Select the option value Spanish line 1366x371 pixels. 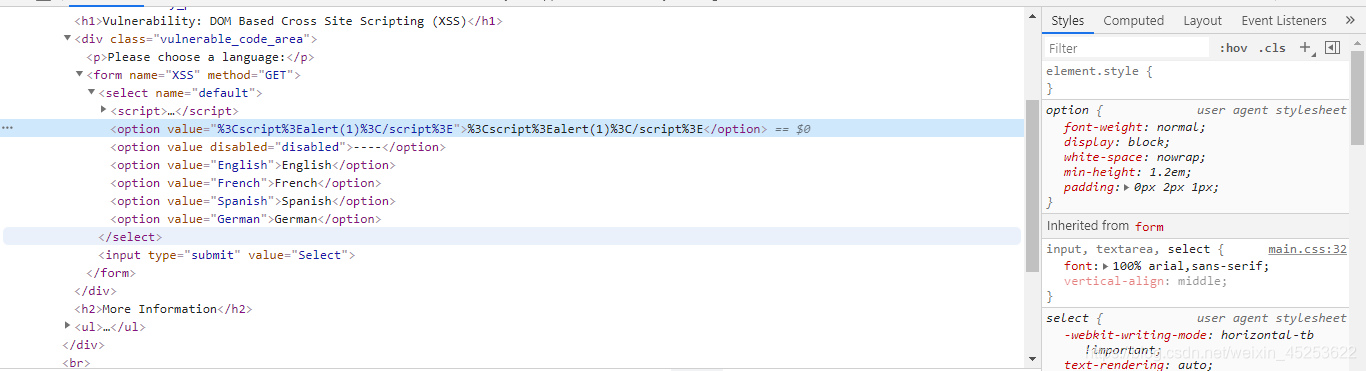252,201
